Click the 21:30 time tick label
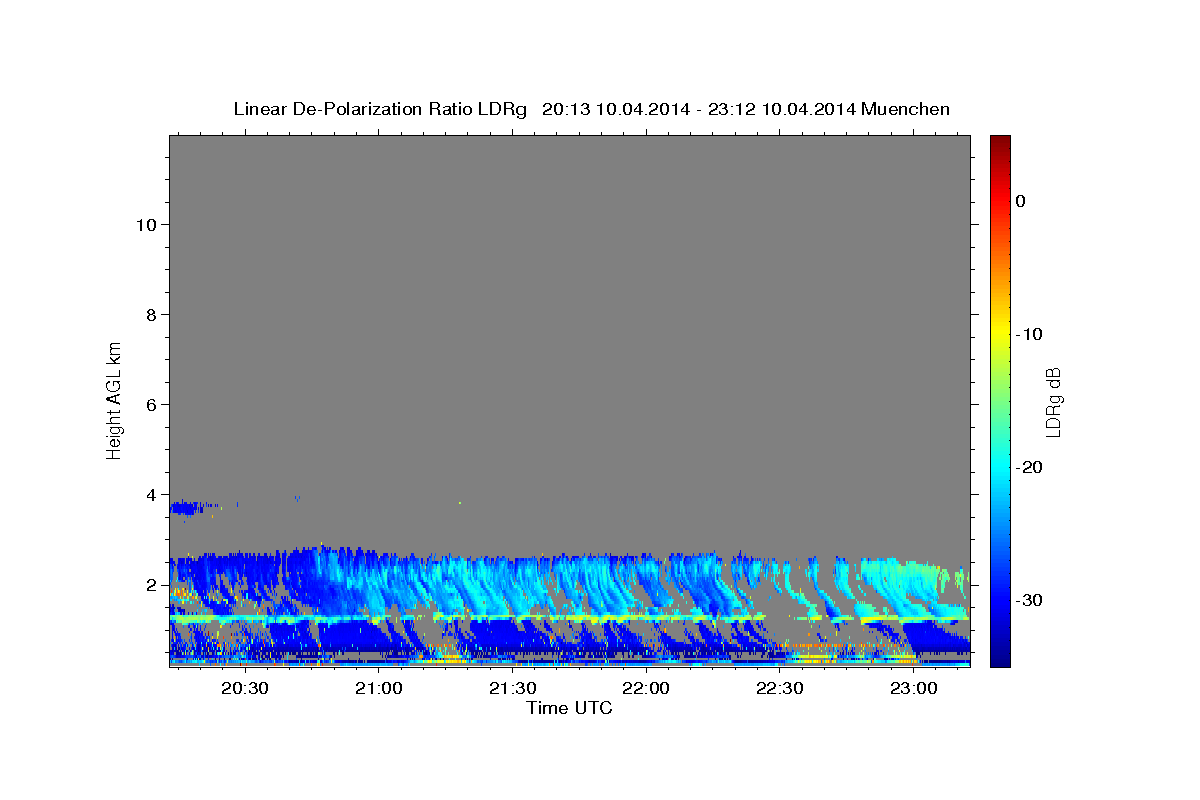The height and width of the screenshot is (800, 1200). (512, 689)
